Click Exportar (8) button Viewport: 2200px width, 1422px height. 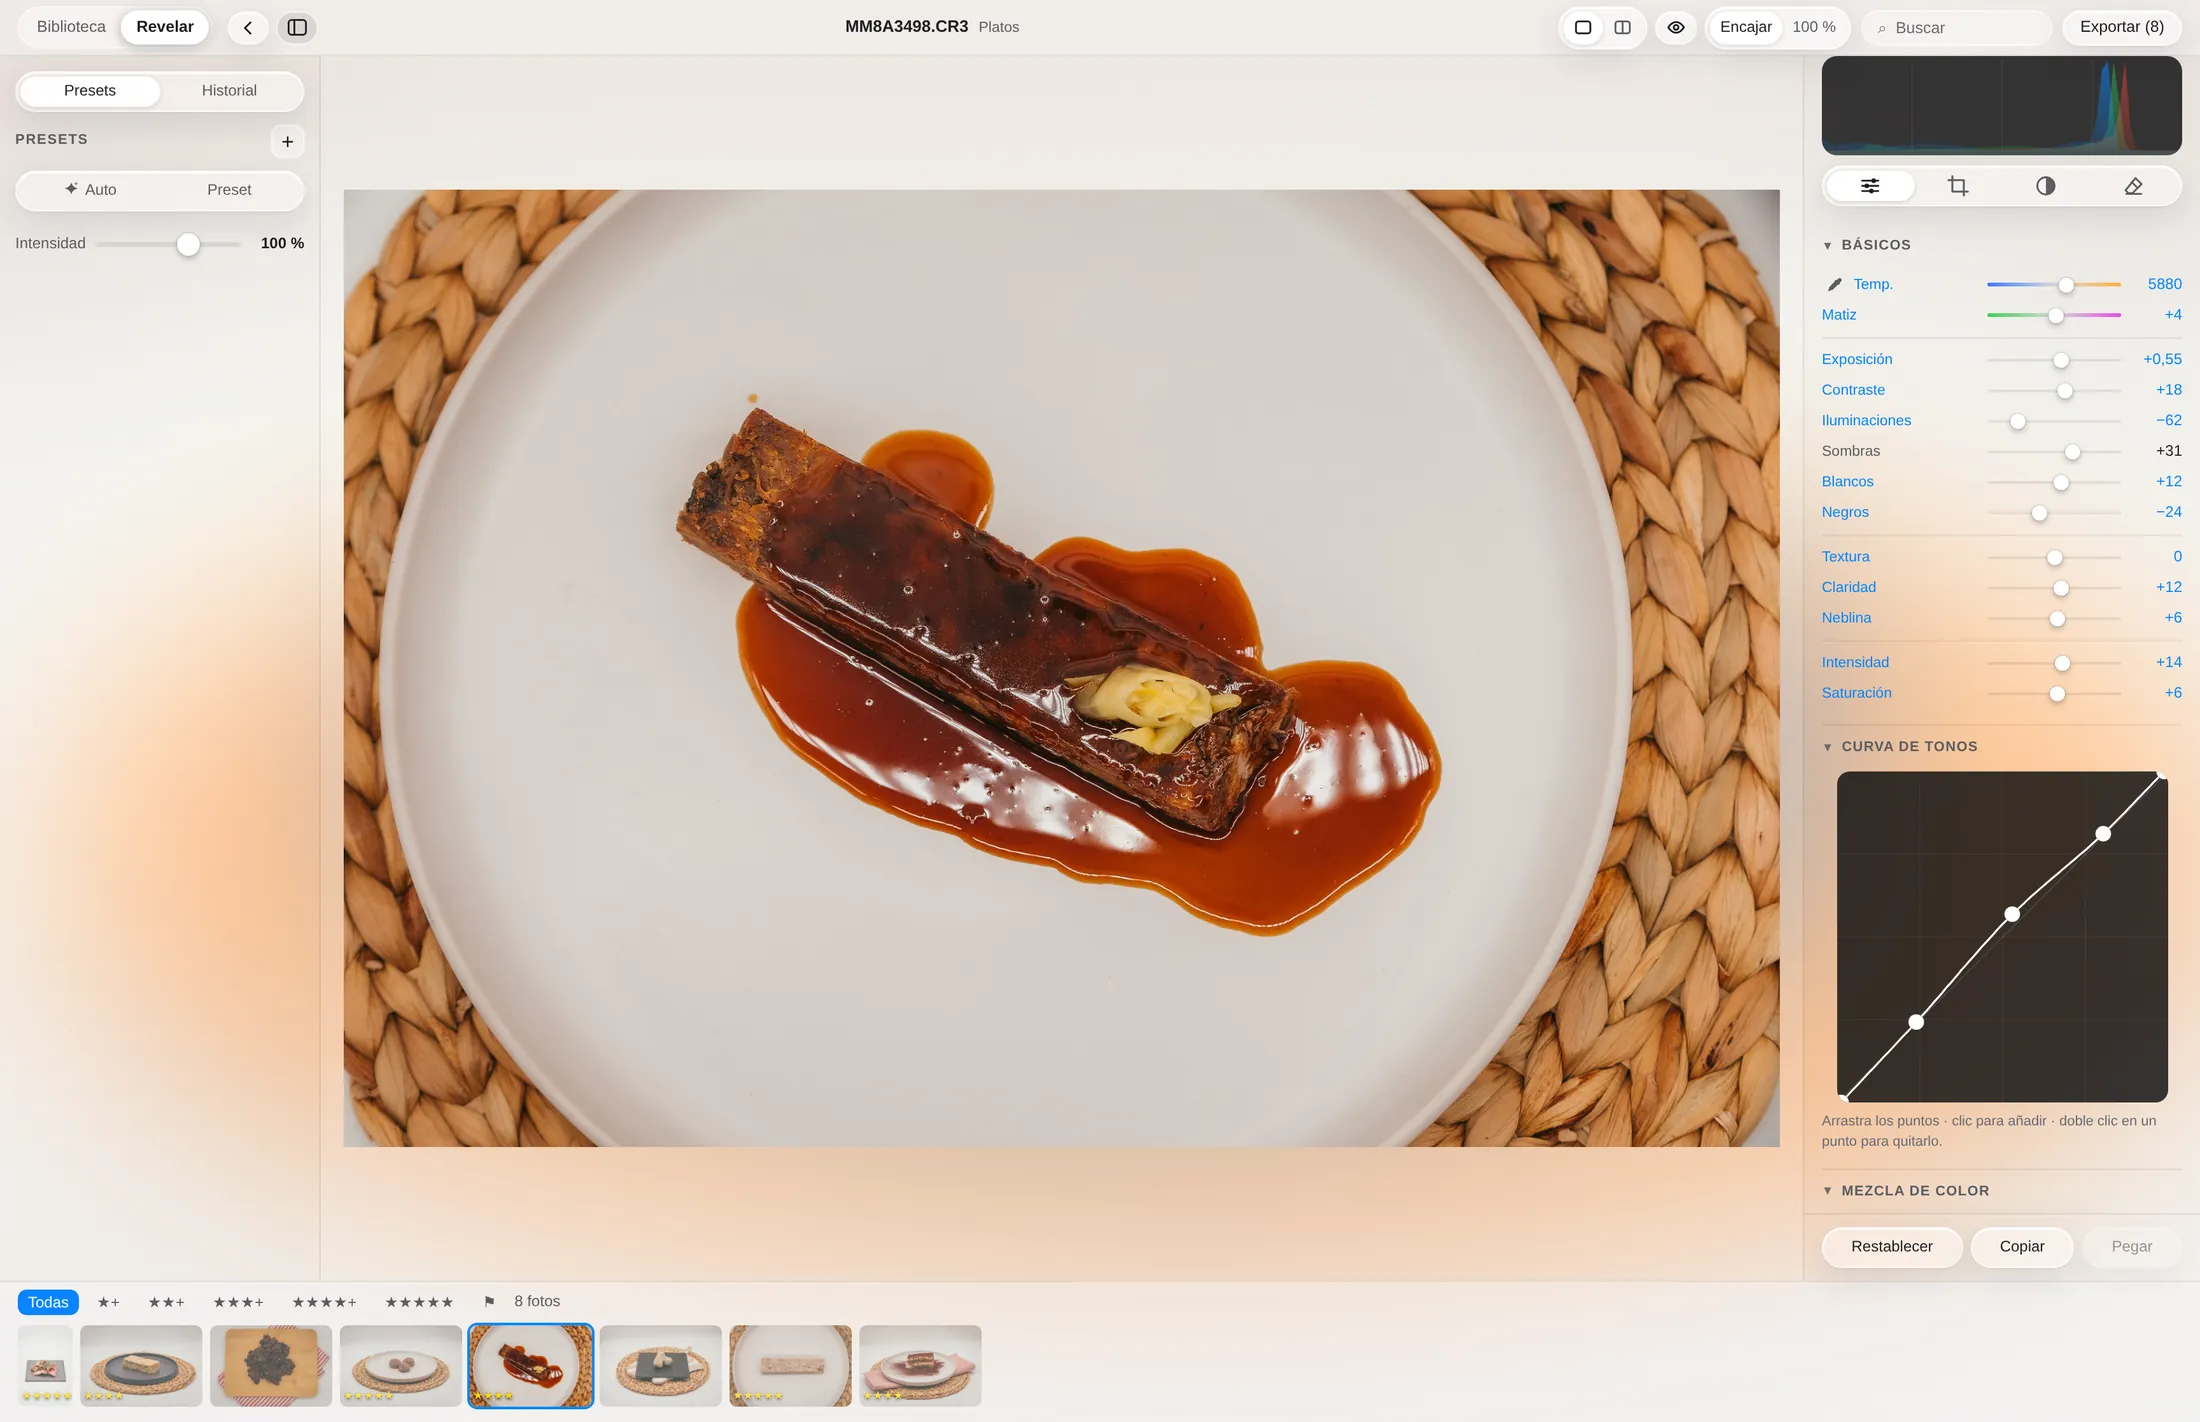tap(2122, 27)
